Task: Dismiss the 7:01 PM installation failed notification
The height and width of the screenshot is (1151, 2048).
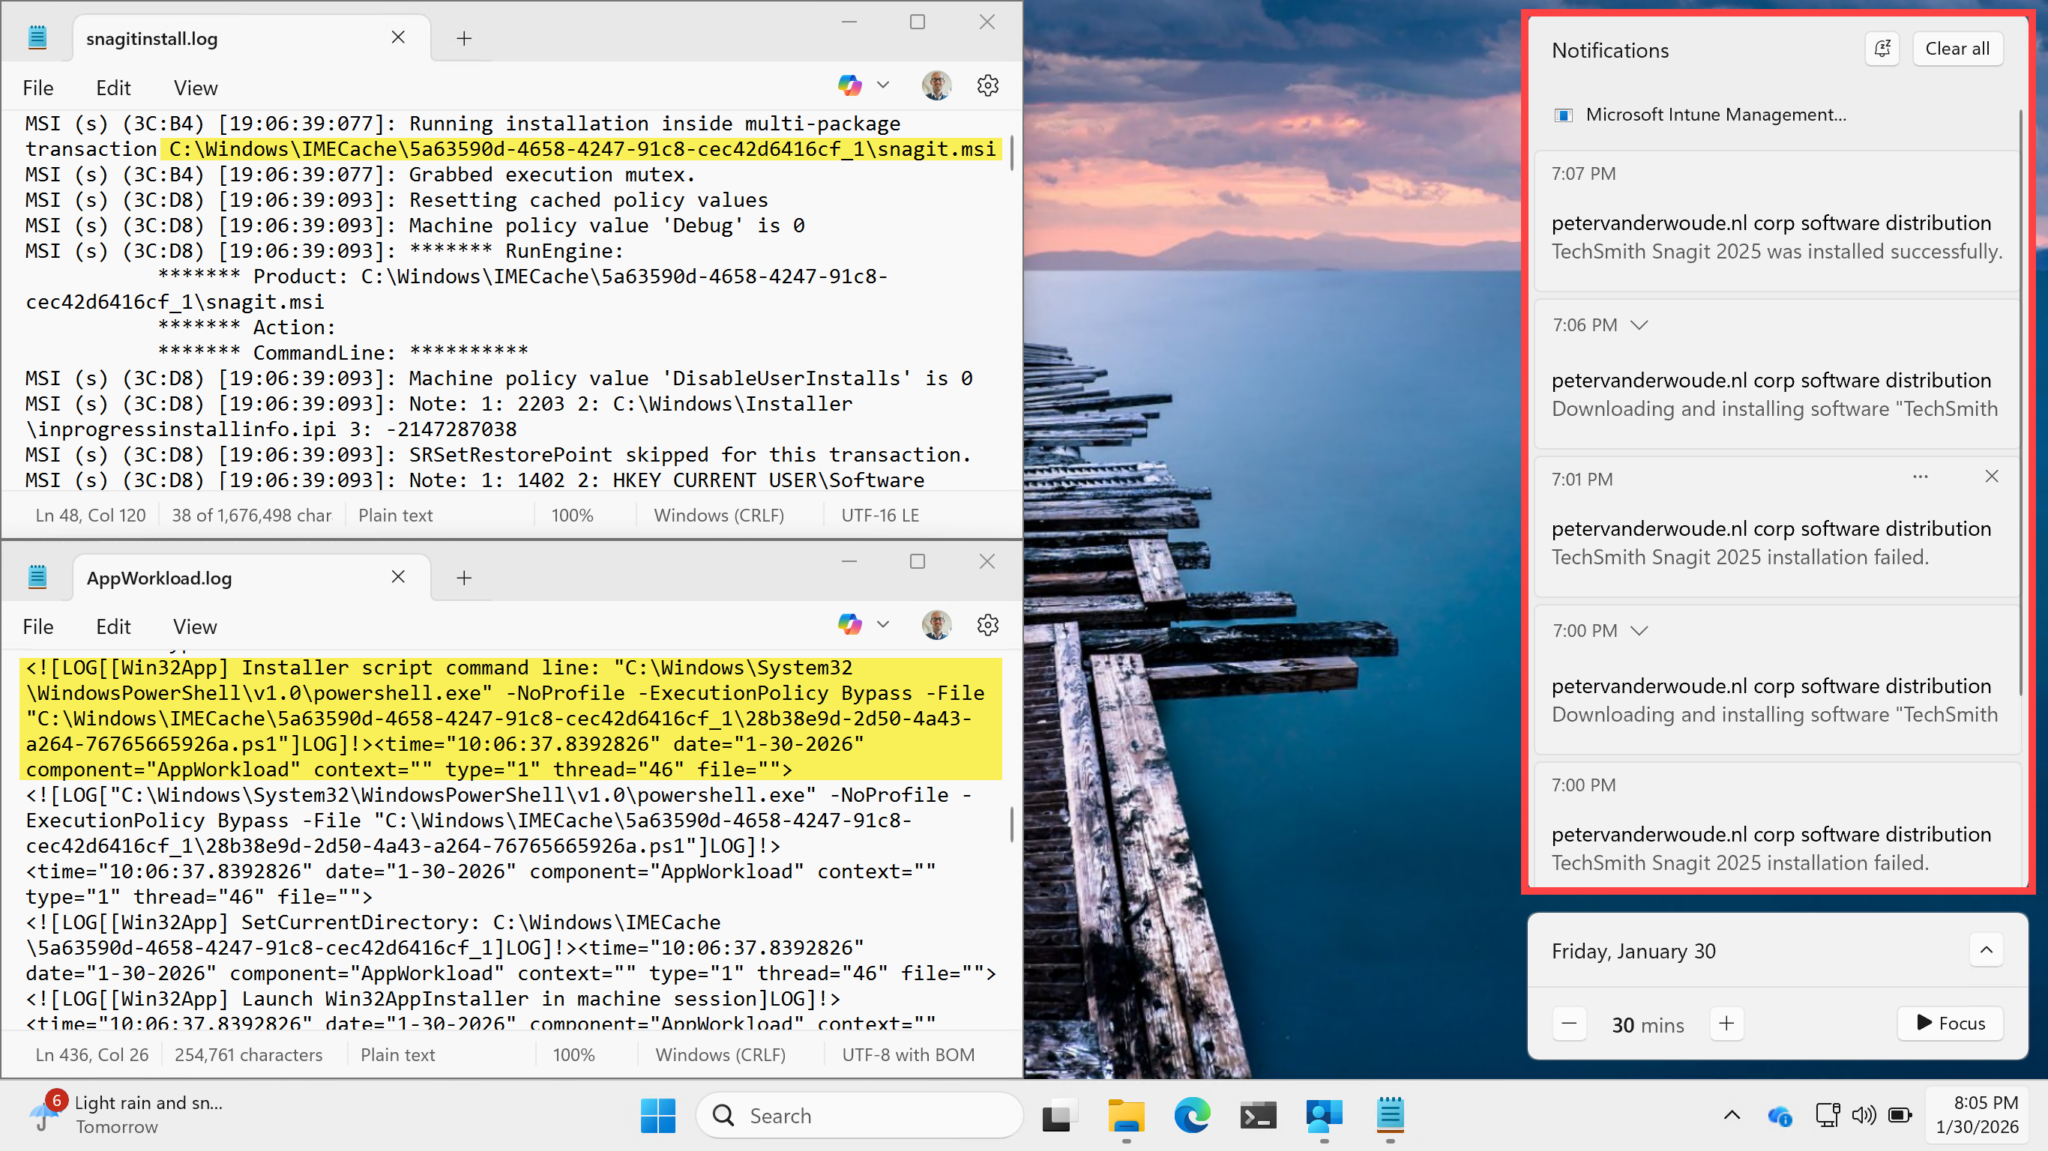Action: [x=1991, y=477]
